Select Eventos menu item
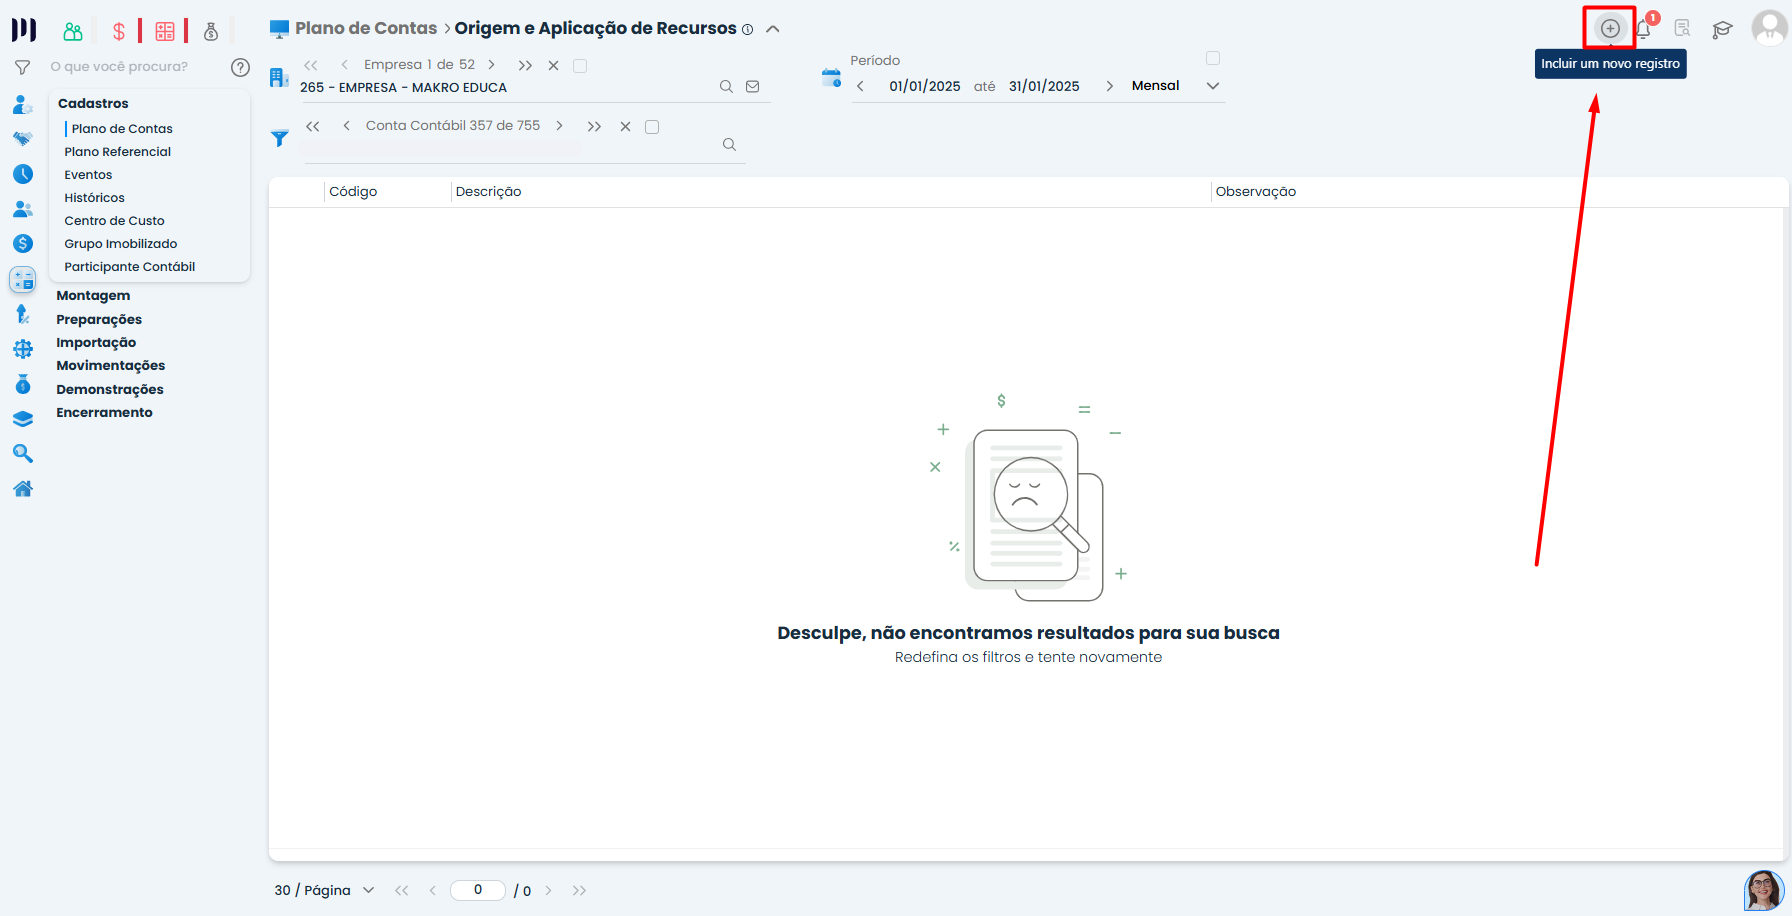 coord(88,175)
